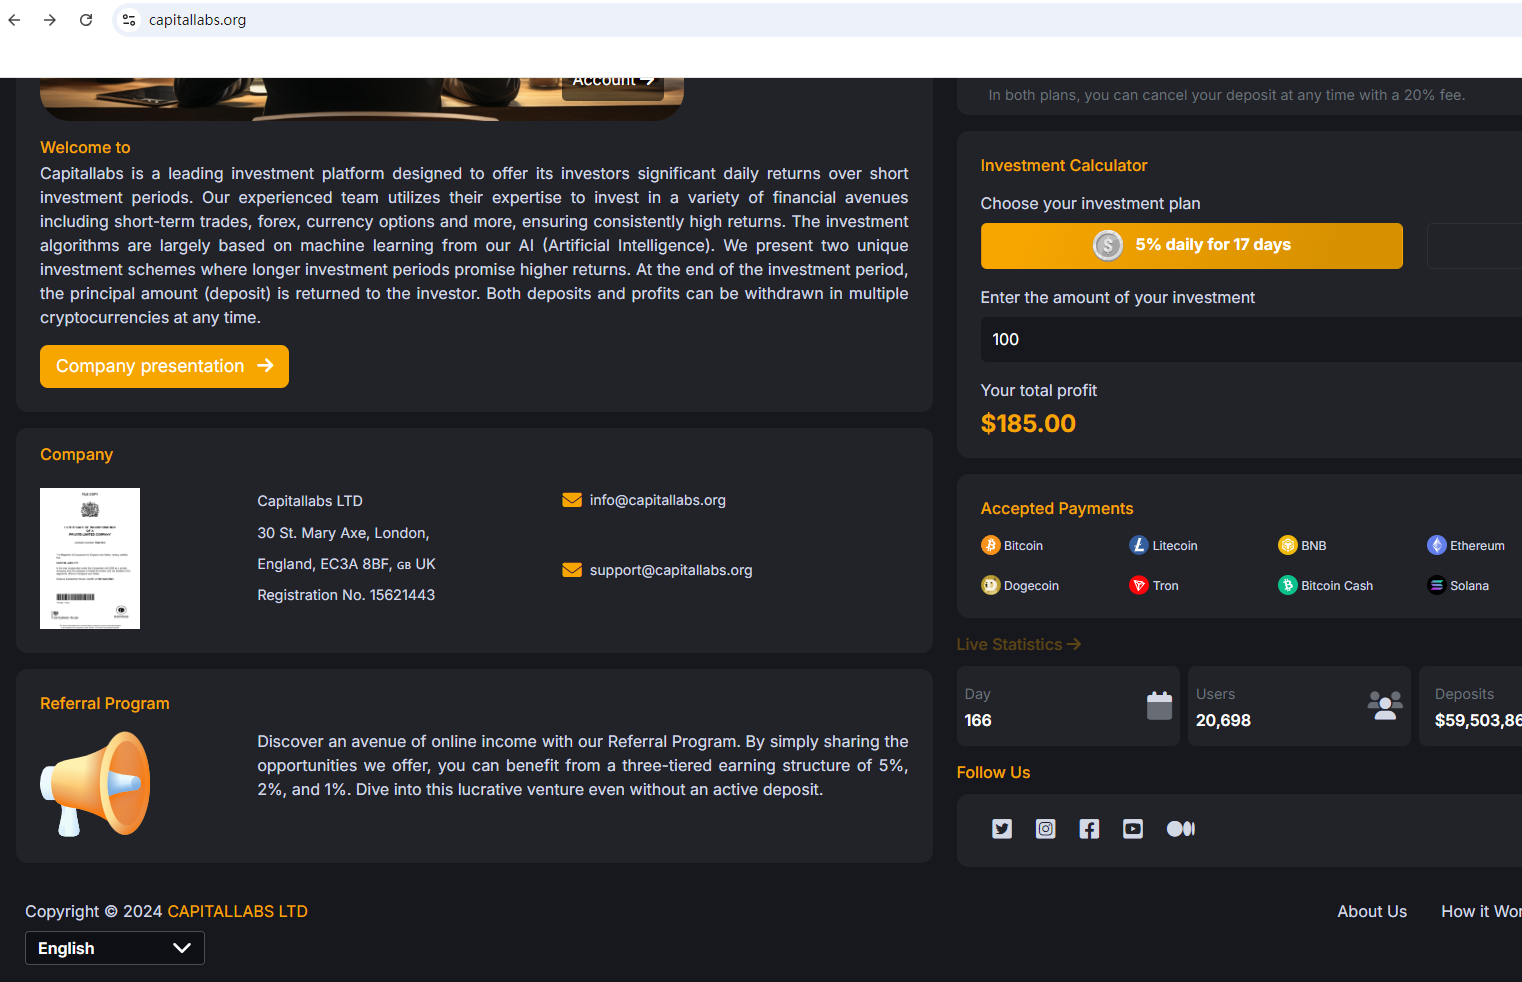Go forward in browser history
The width and height of the screenshot is (1522, 982).
pyautogui.click(x=50, y=20)
